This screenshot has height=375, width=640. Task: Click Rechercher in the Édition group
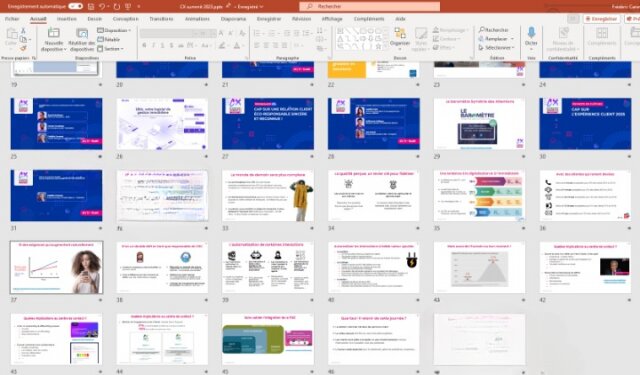[x=494, y=30]
